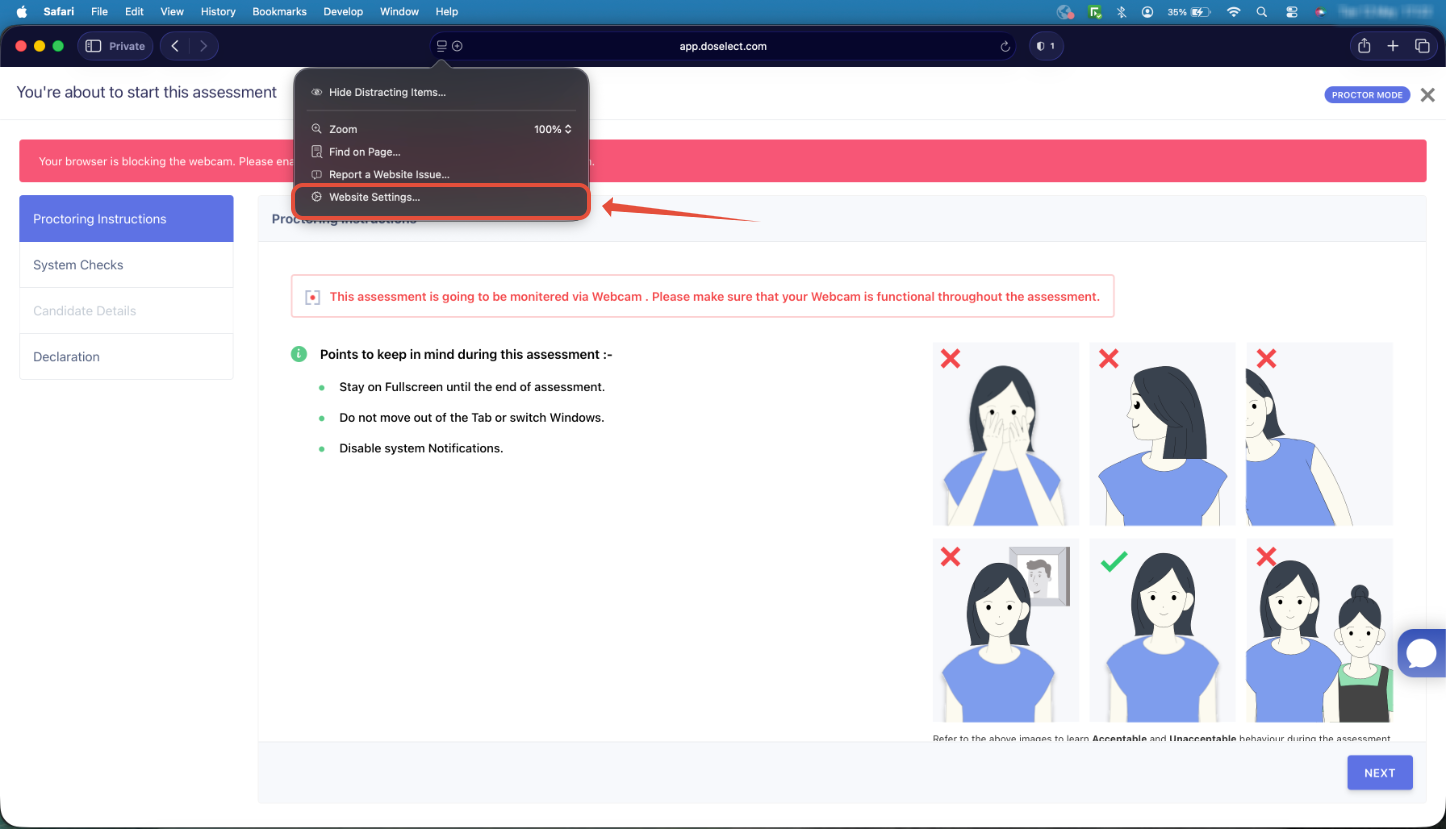Screen dimensions: 1446x829
Task: Open the Declaration tab
Action: (126, 357)
